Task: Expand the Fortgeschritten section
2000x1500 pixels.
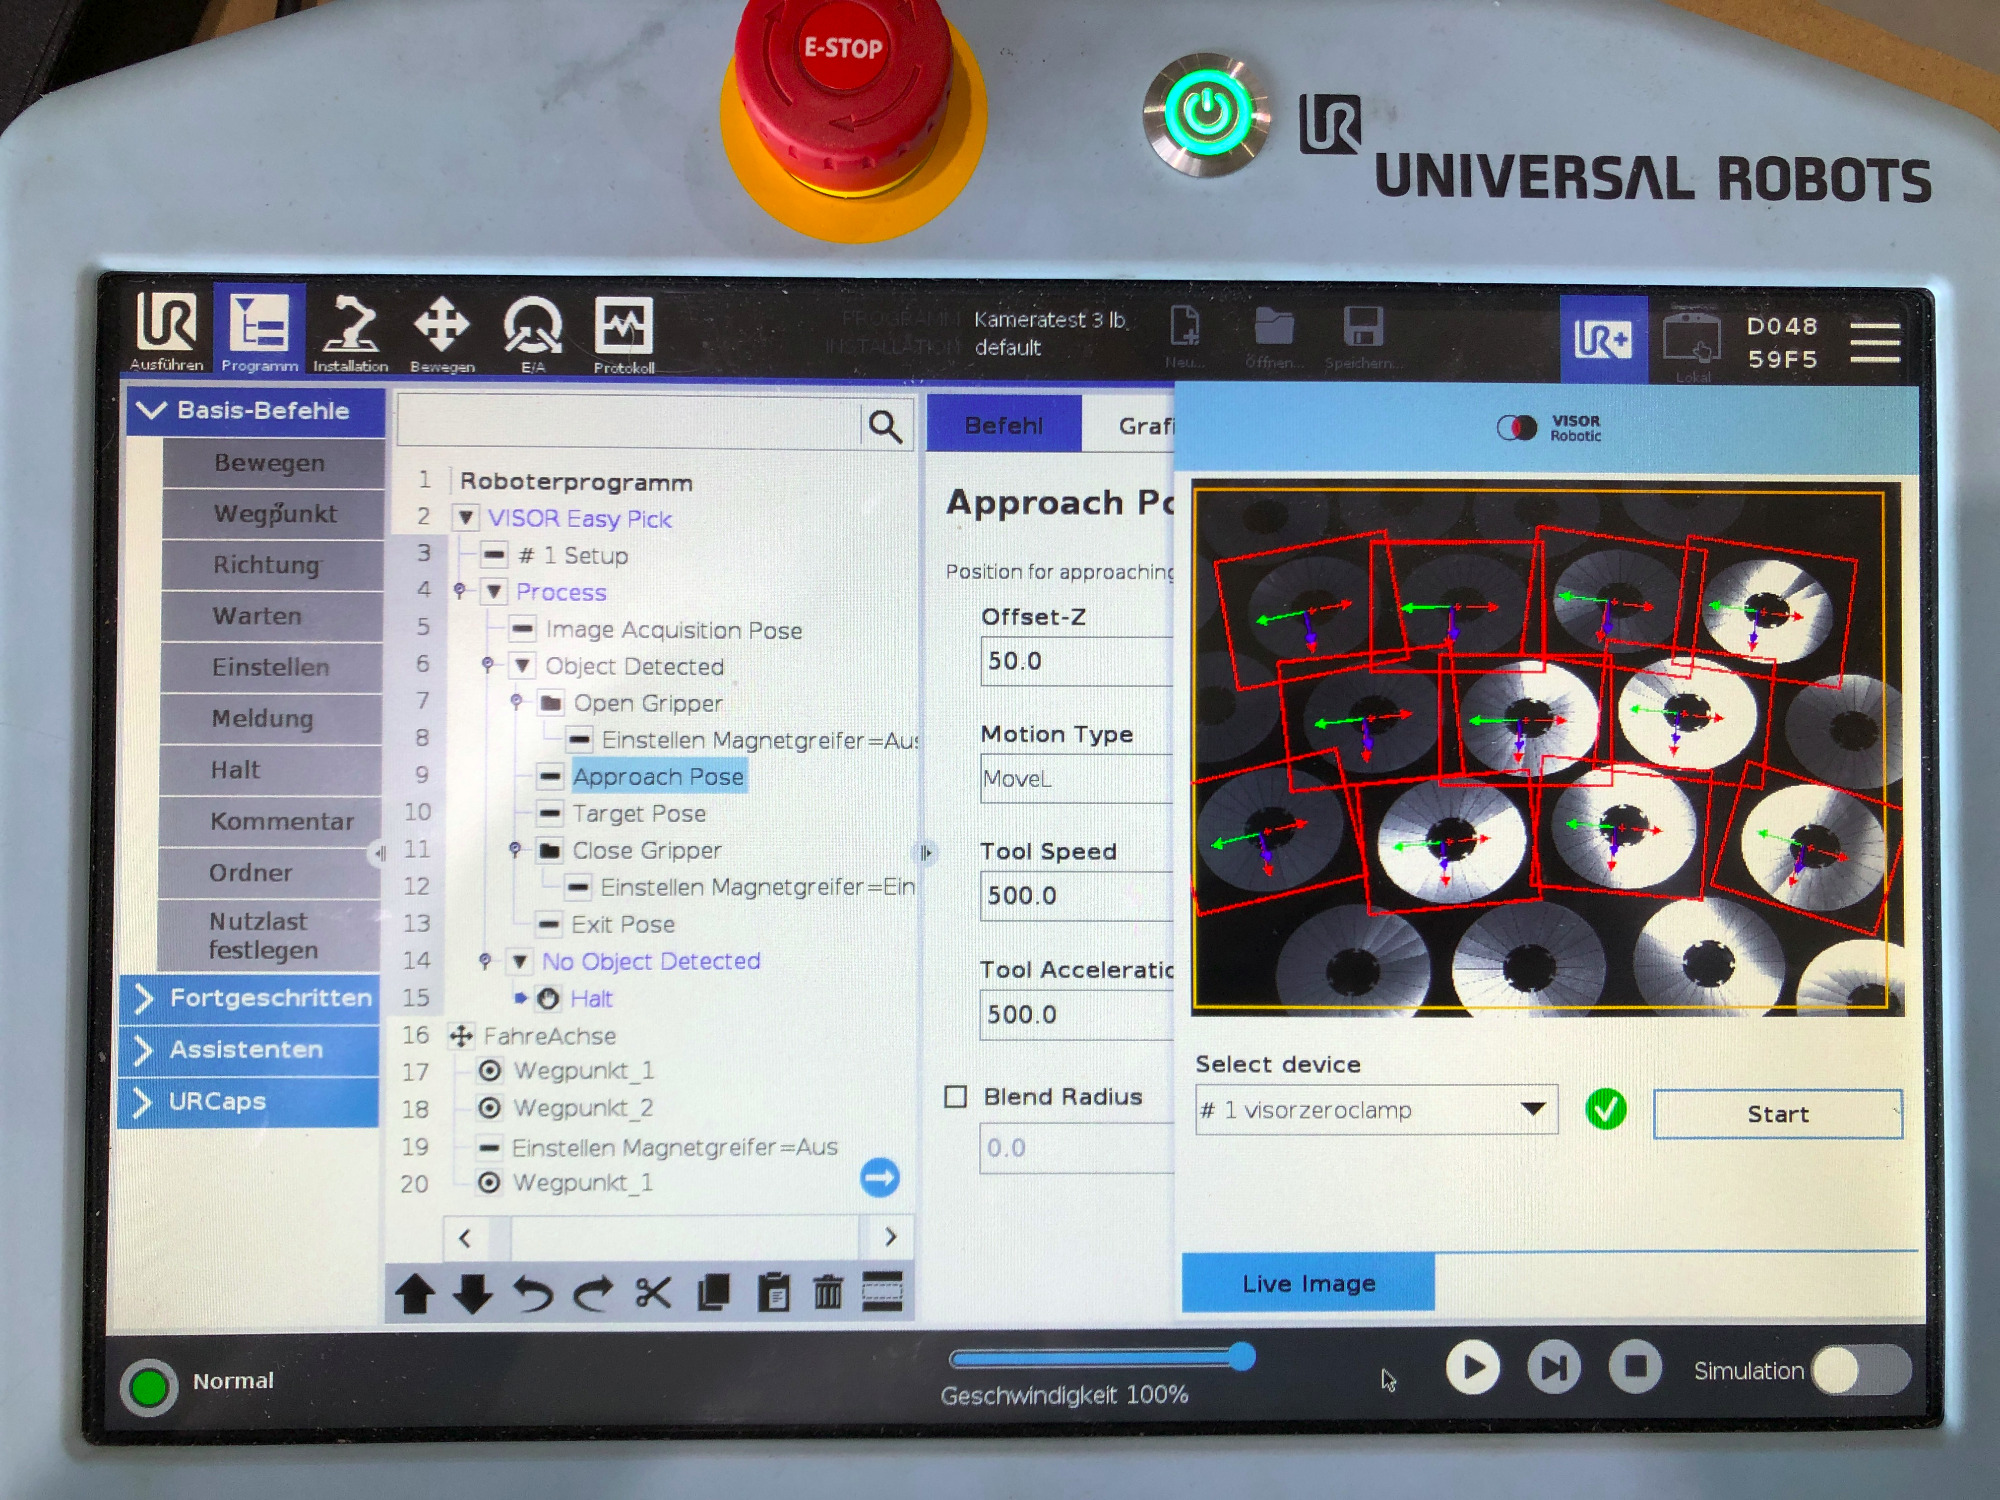Action: pyautogui.click(x=251, y=998)
